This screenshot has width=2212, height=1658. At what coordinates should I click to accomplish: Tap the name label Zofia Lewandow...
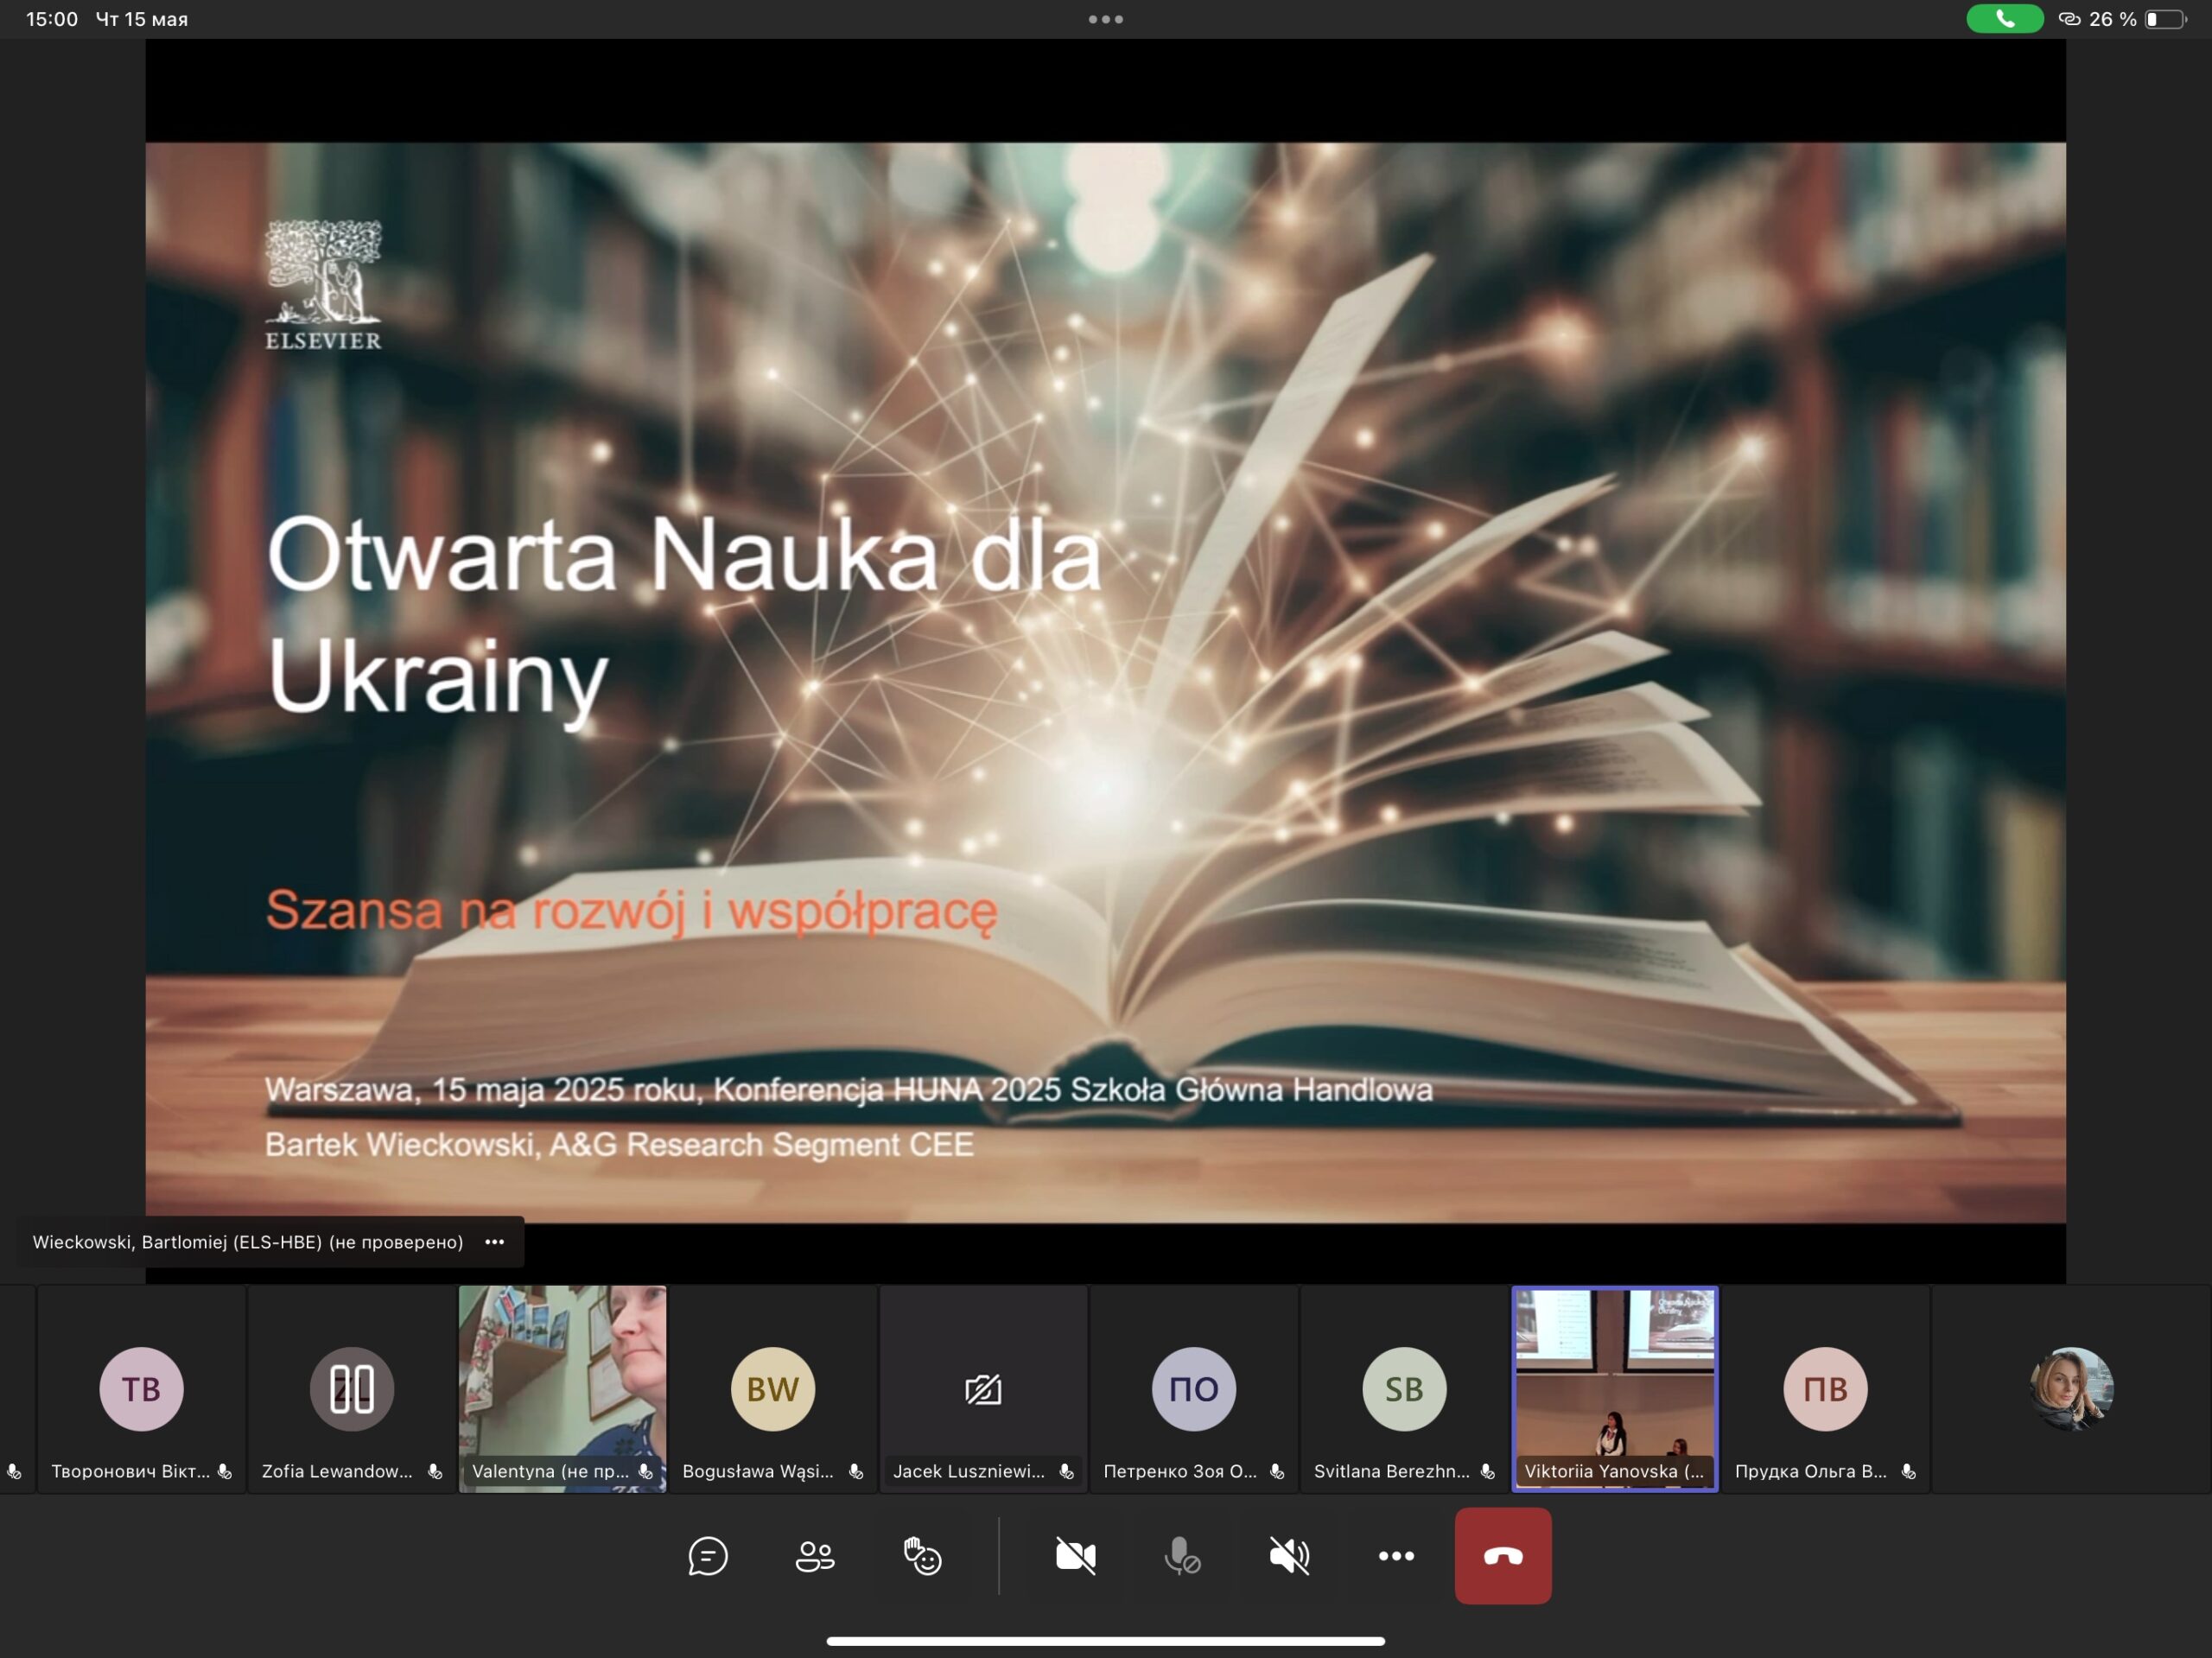point(337,1471)
